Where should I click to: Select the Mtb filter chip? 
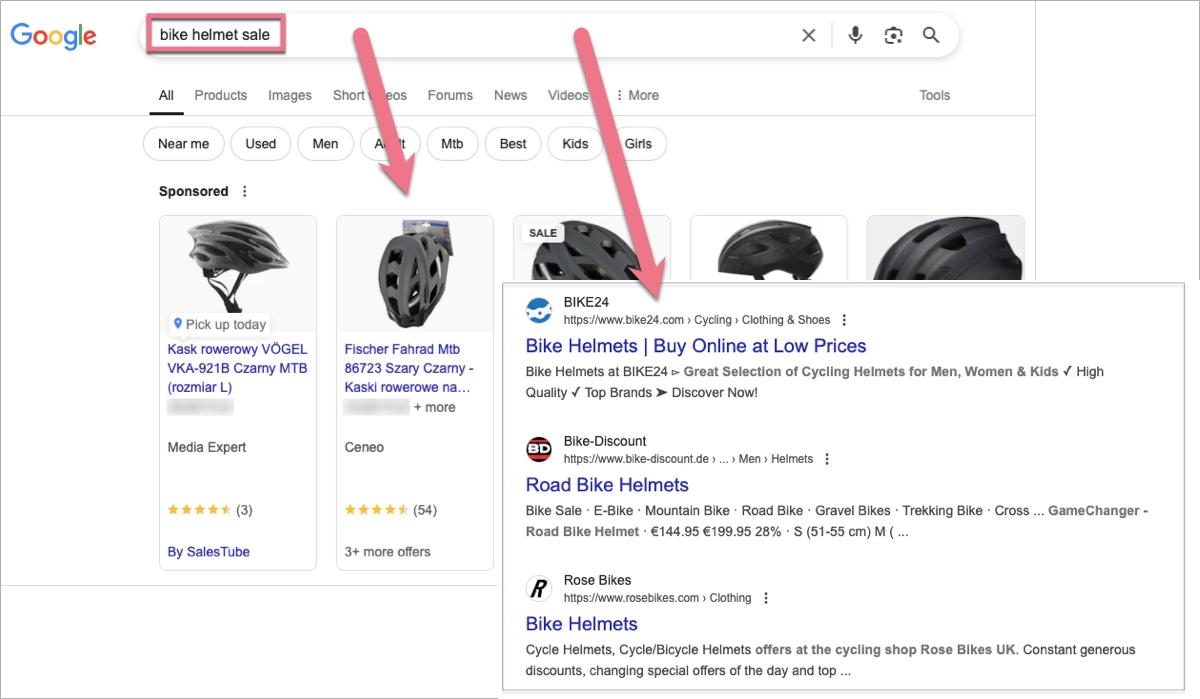coord(452,143)
